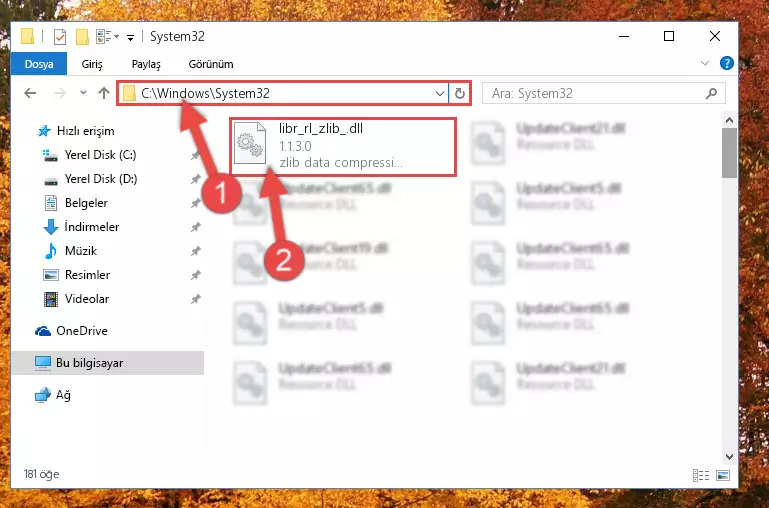Click the Yerel Disk (D:) drive icon

point(51,180)
